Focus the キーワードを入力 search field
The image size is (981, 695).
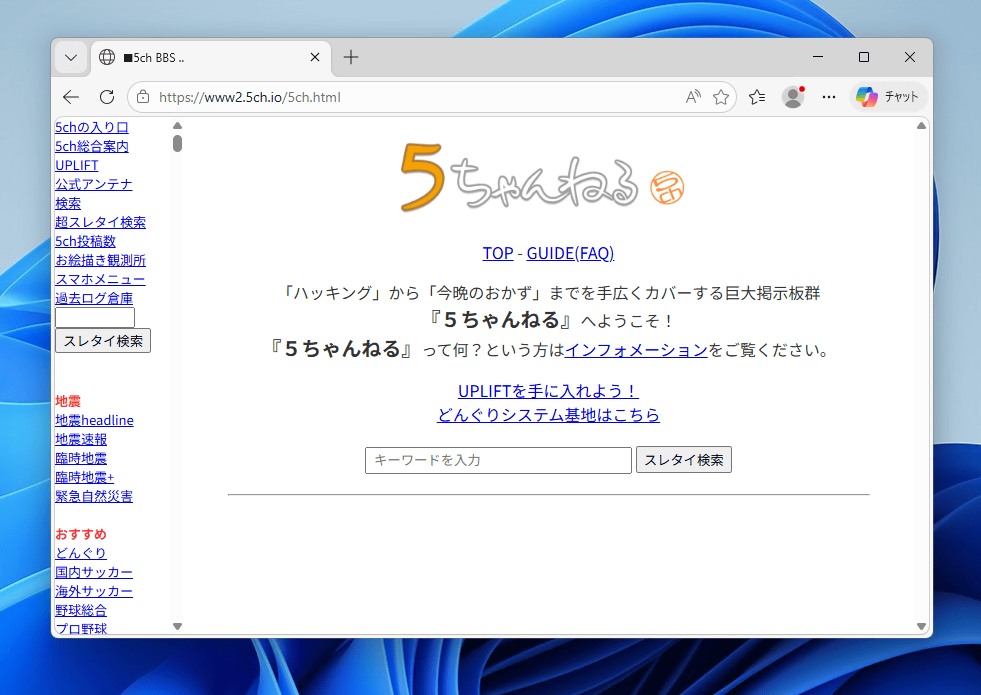click(x=498, y=460)
